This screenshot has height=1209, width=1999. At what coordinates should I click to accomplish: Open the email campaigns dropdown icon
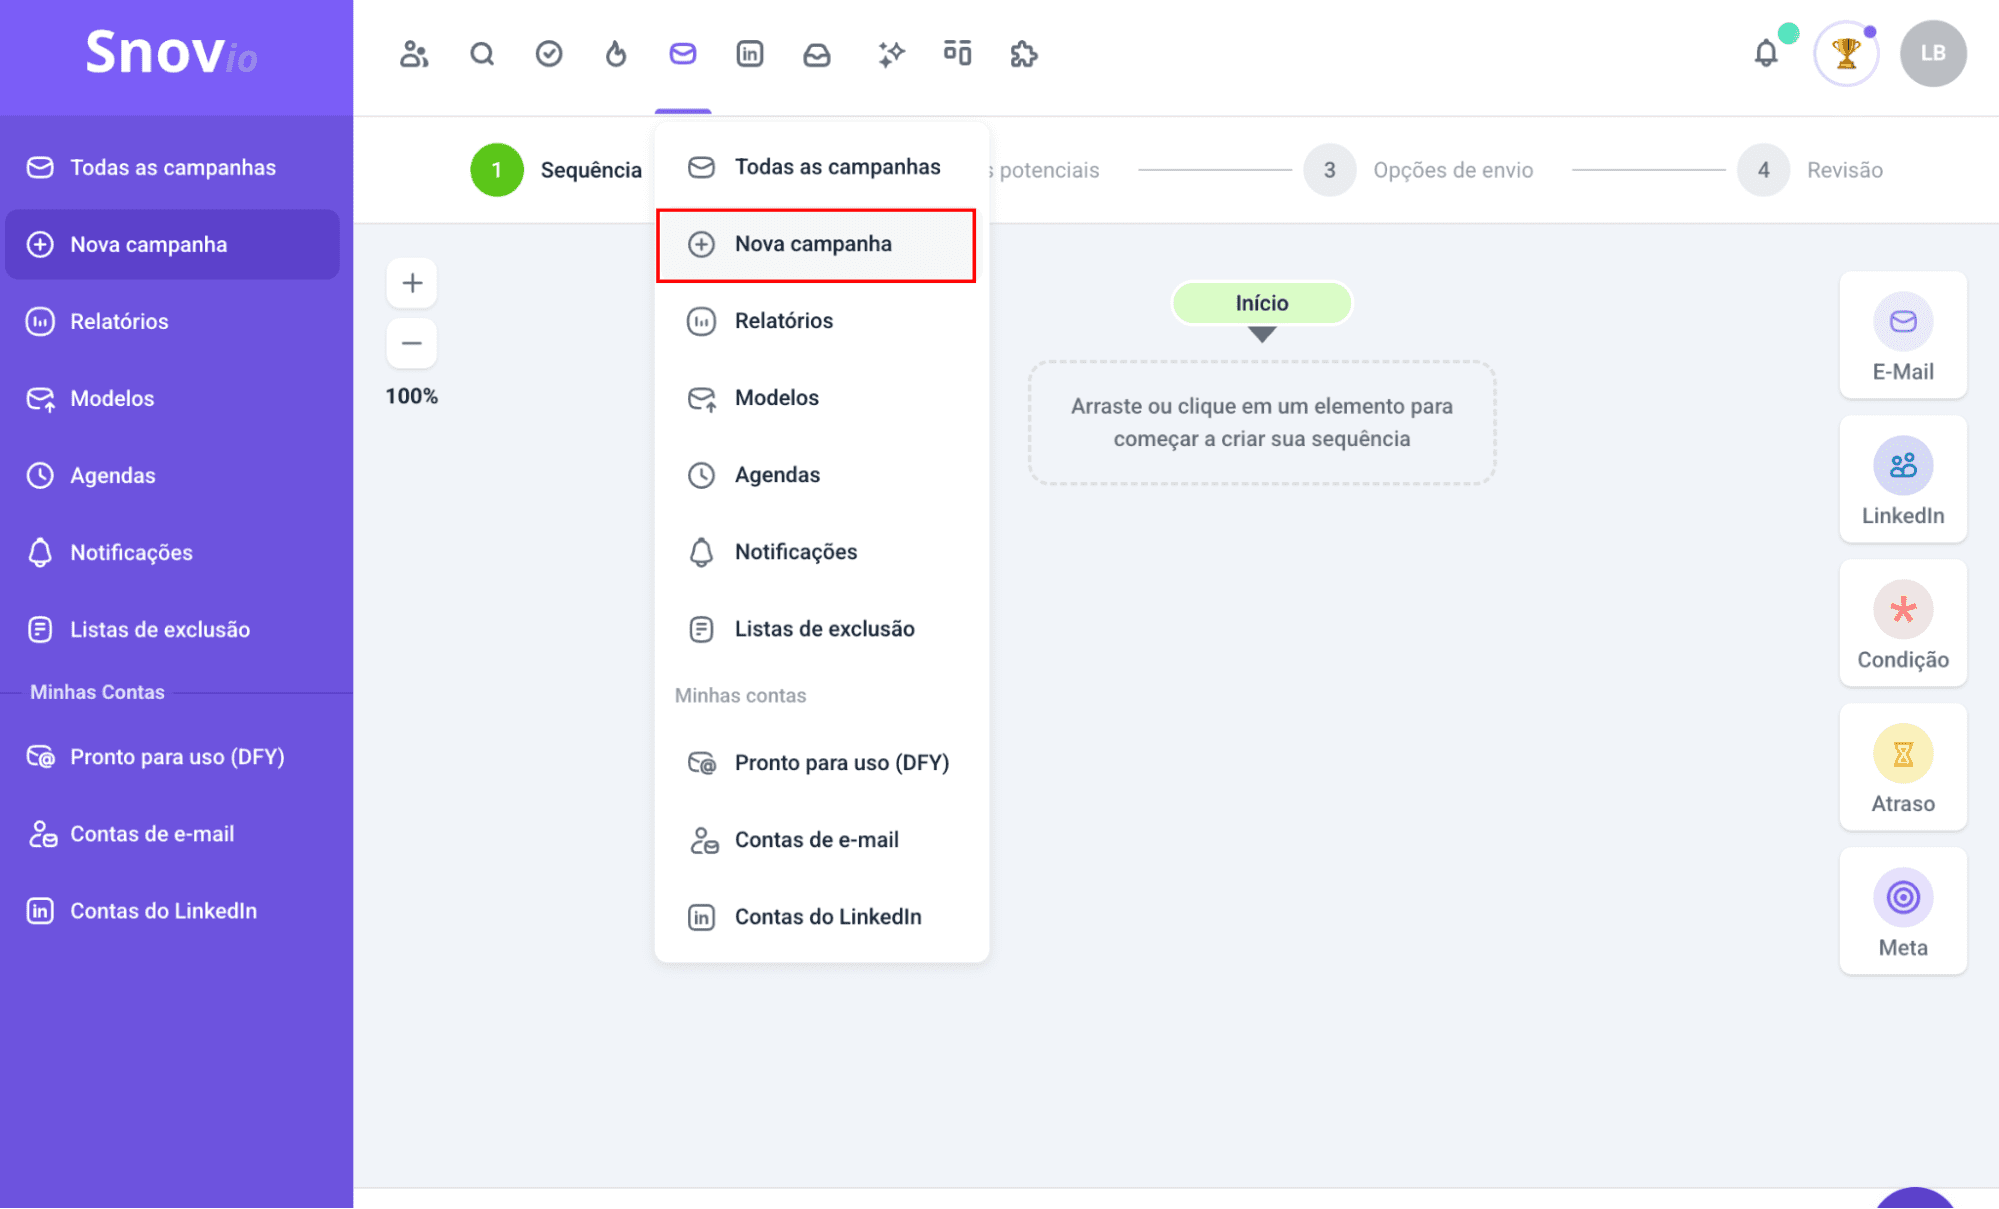click(x=683, y=54)
